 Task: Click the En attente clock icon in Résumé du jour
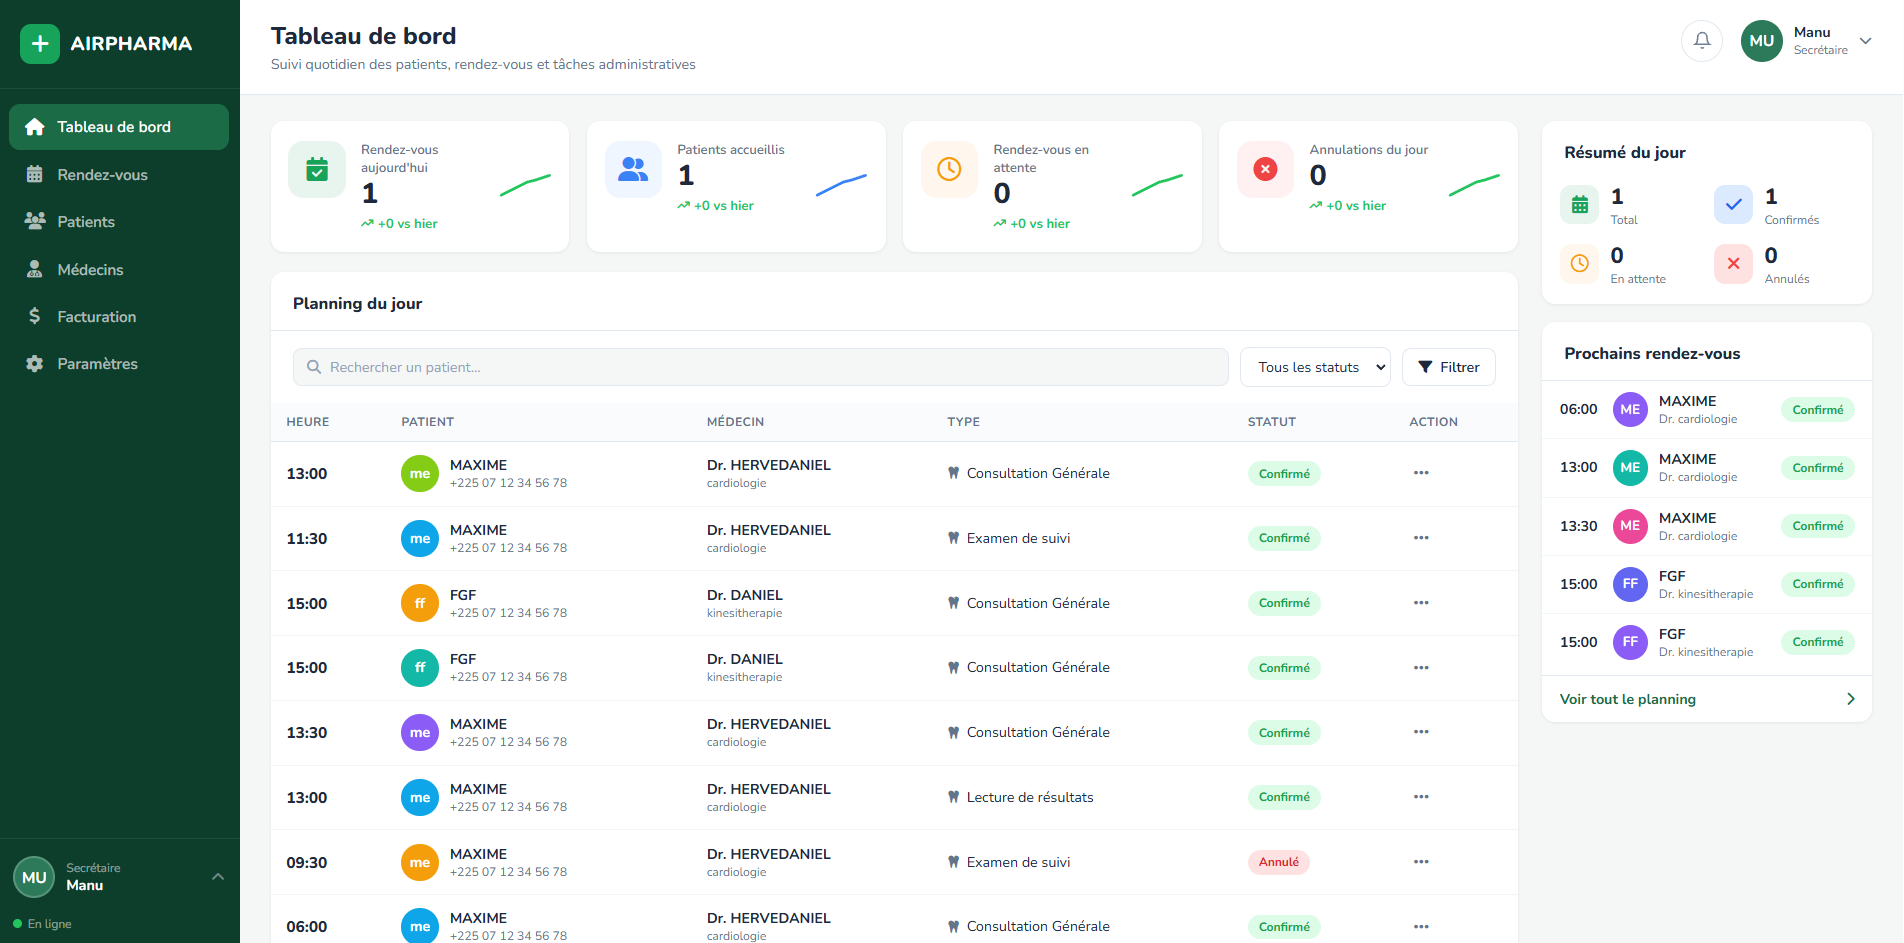tap(1580, 264)
